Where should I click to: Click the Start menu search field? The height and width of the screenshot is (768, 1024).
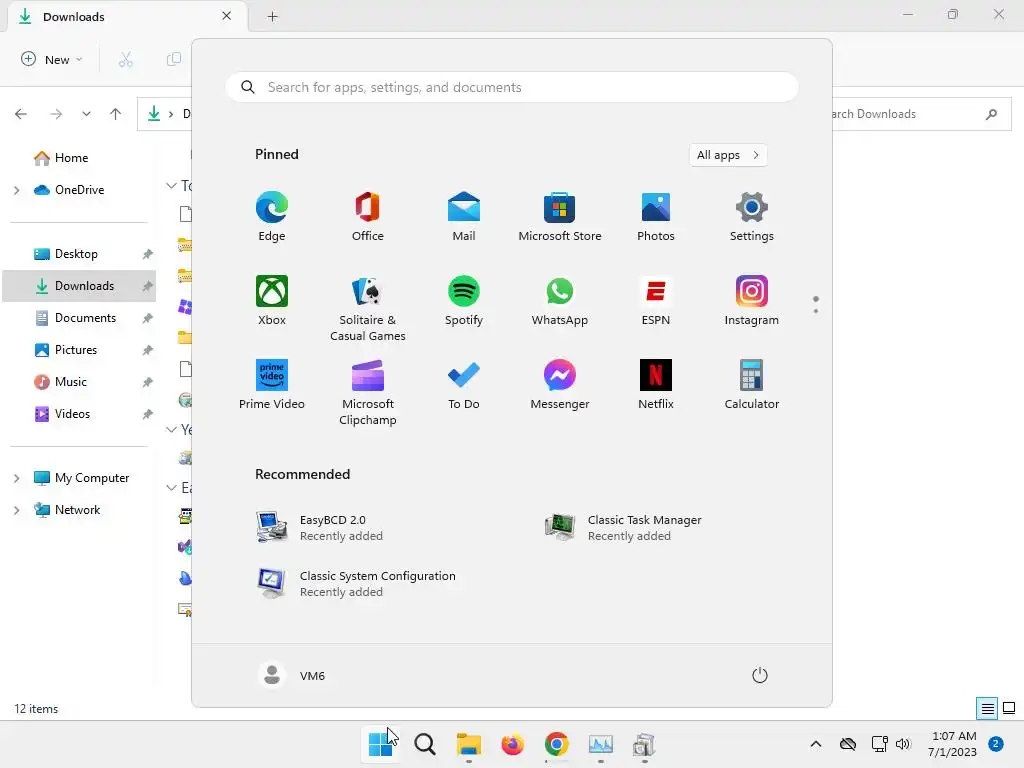512,87
